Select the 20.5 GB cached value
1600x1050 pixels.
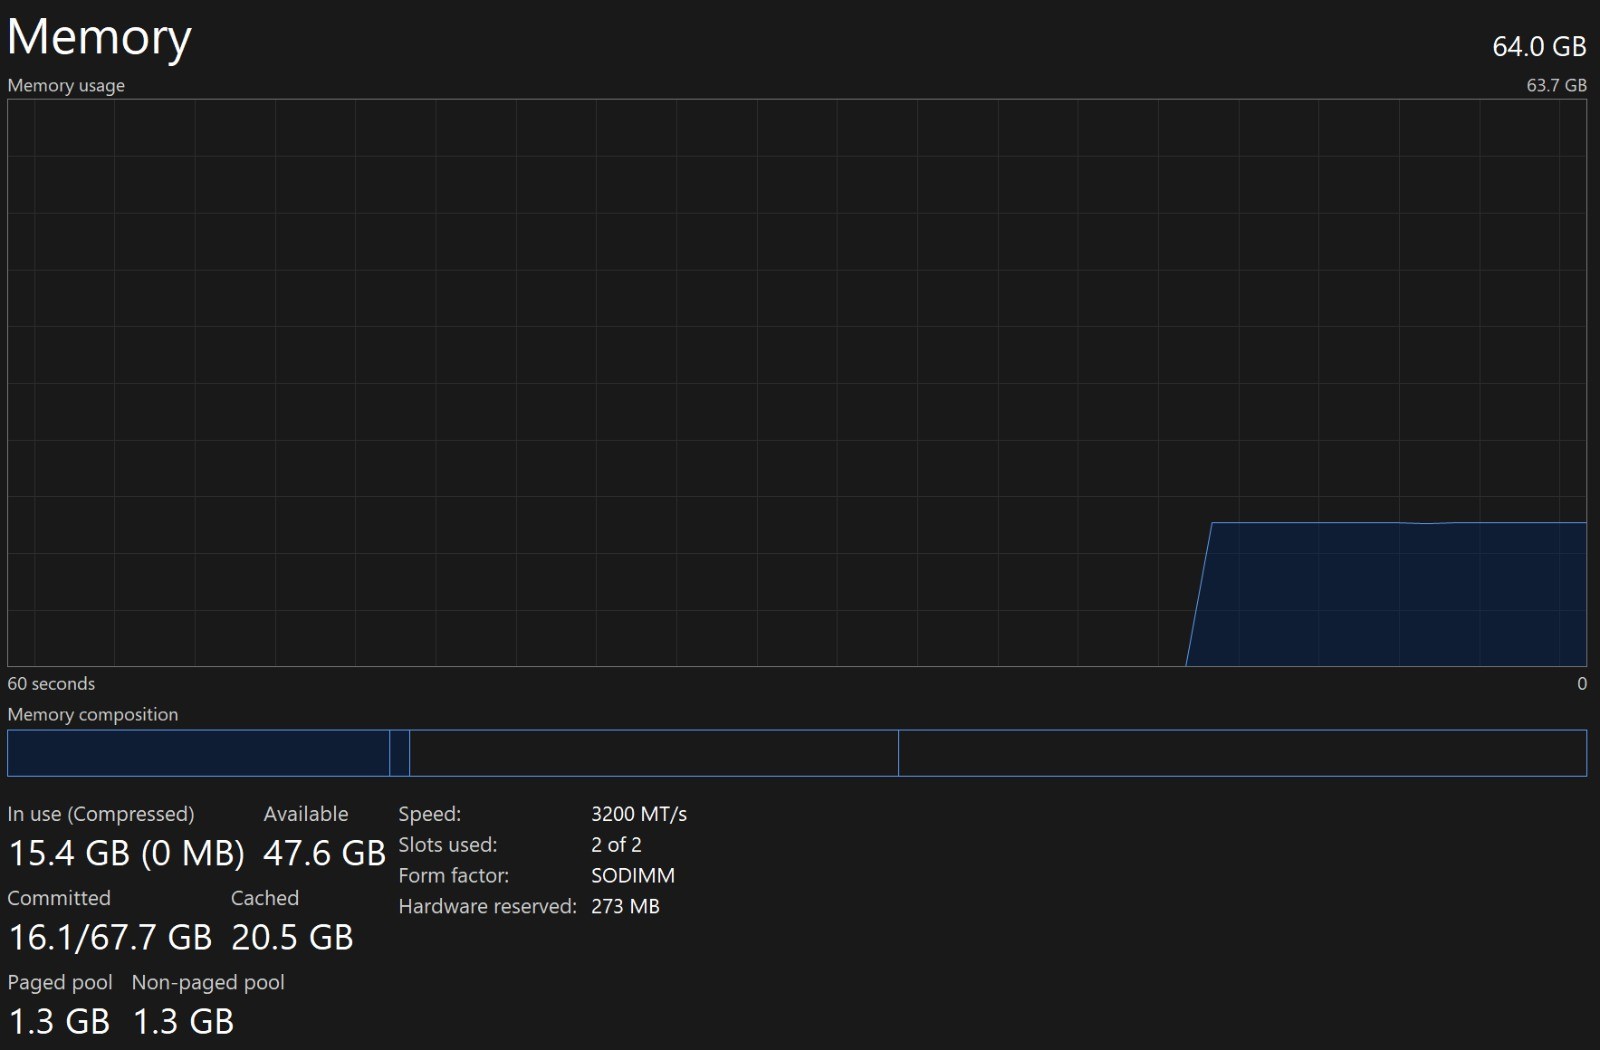pos(292,937)
